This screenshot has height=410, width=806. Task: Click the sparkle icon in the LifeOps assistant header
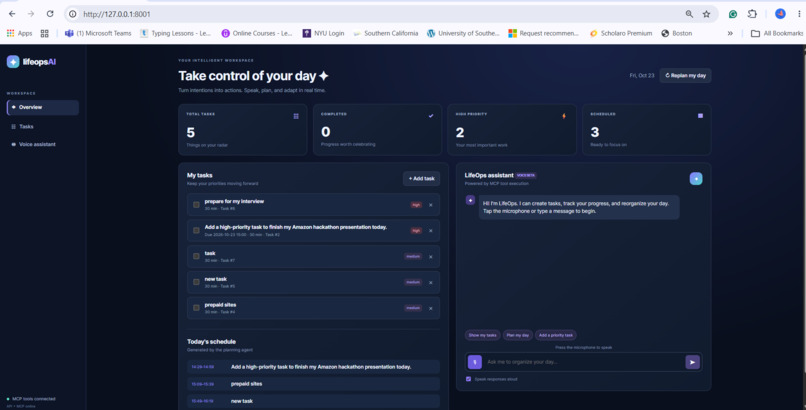[696, 179]
